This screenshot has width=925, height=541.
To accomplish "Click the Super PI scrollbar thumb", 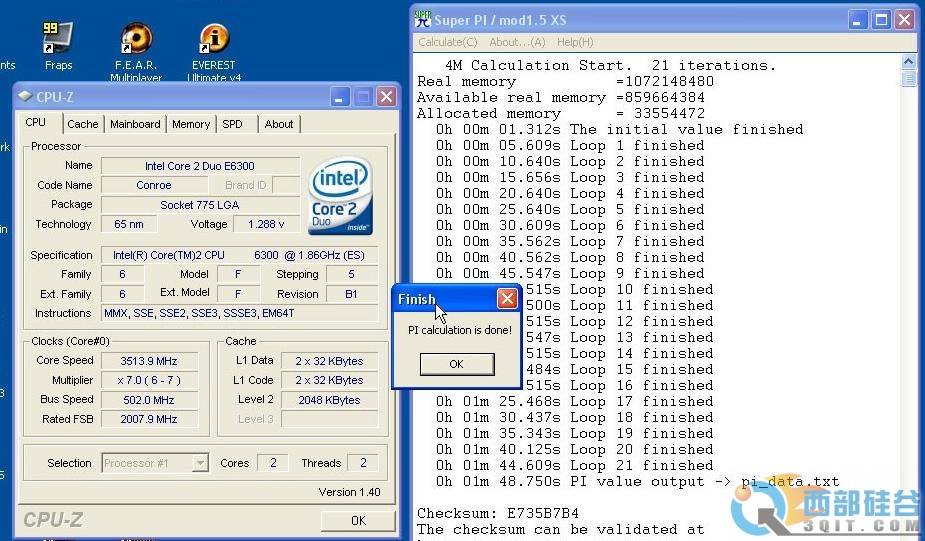I will [x=908, y=78].
